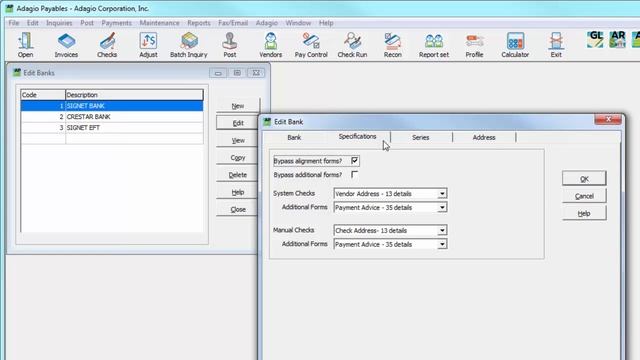
Task: Open the Inquiries menu
Action: (59, 23)
